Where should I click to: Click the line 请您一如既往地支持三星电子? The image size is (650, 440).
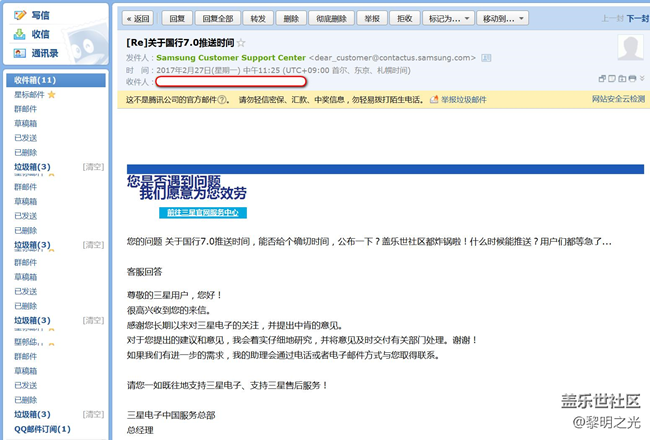[227, 385]
